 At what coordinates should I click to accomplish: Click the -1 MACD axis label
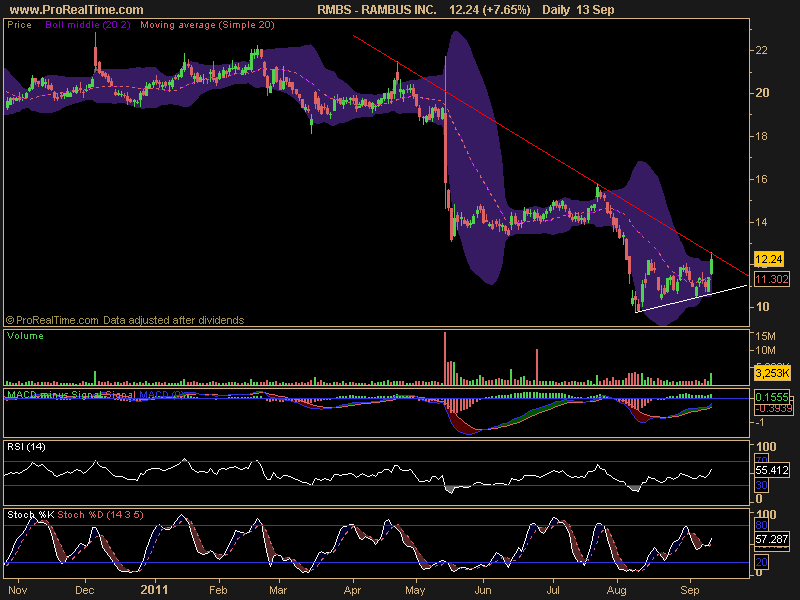click(760, 422)
